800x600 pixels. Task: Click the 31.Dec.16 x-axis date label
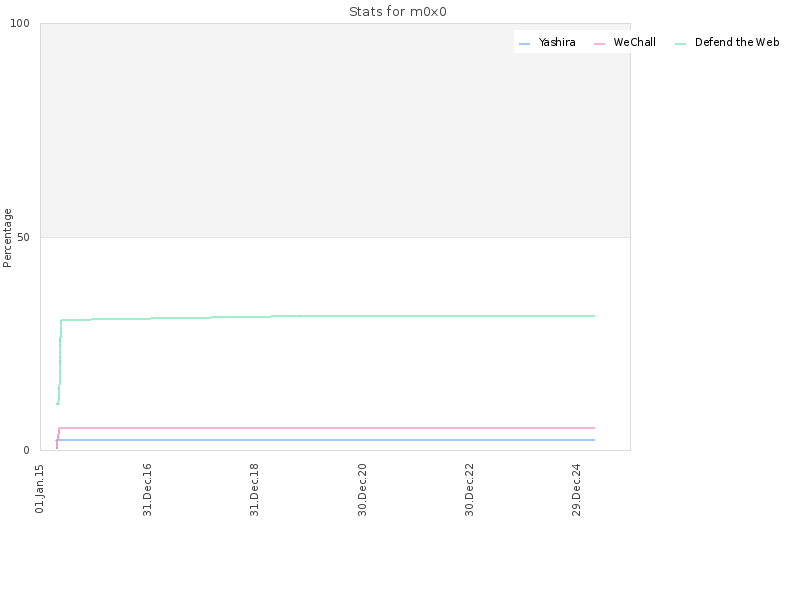147,489
